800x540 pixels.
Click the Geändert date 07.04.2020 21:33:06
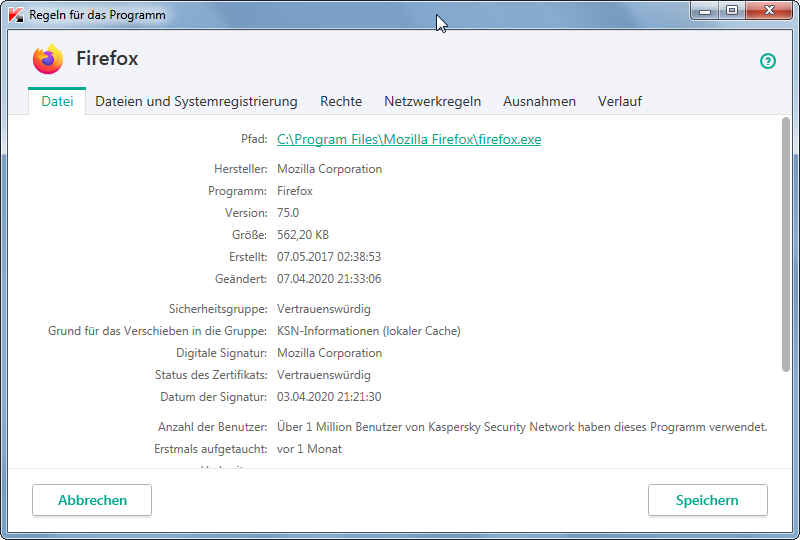click(329, 279)
